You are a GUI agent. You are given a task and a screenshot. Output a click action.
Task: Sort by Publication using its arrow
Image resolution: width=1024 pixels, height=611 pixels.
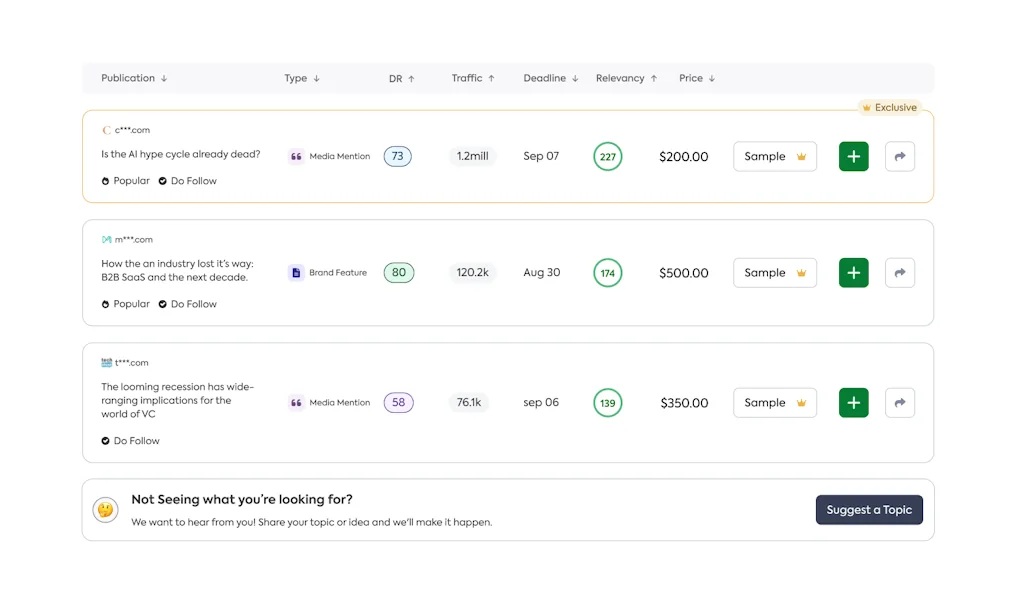164,78
